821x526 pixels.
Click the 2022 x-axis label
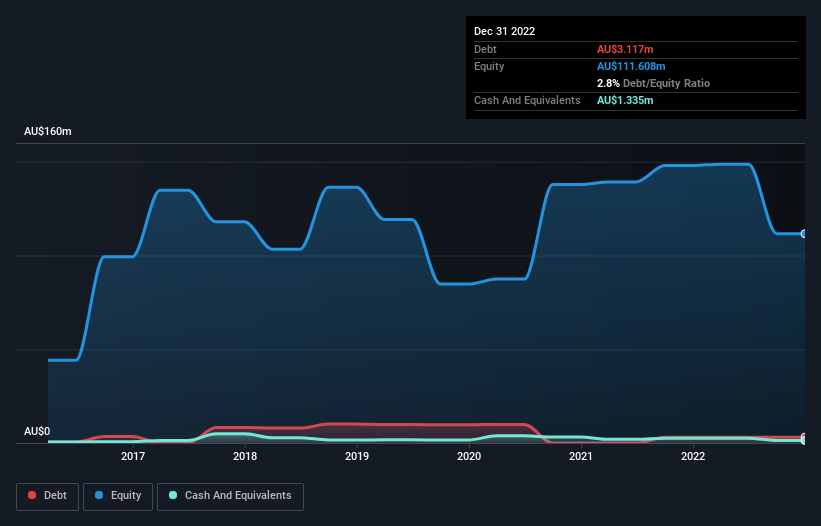click(x=693, y=456)
